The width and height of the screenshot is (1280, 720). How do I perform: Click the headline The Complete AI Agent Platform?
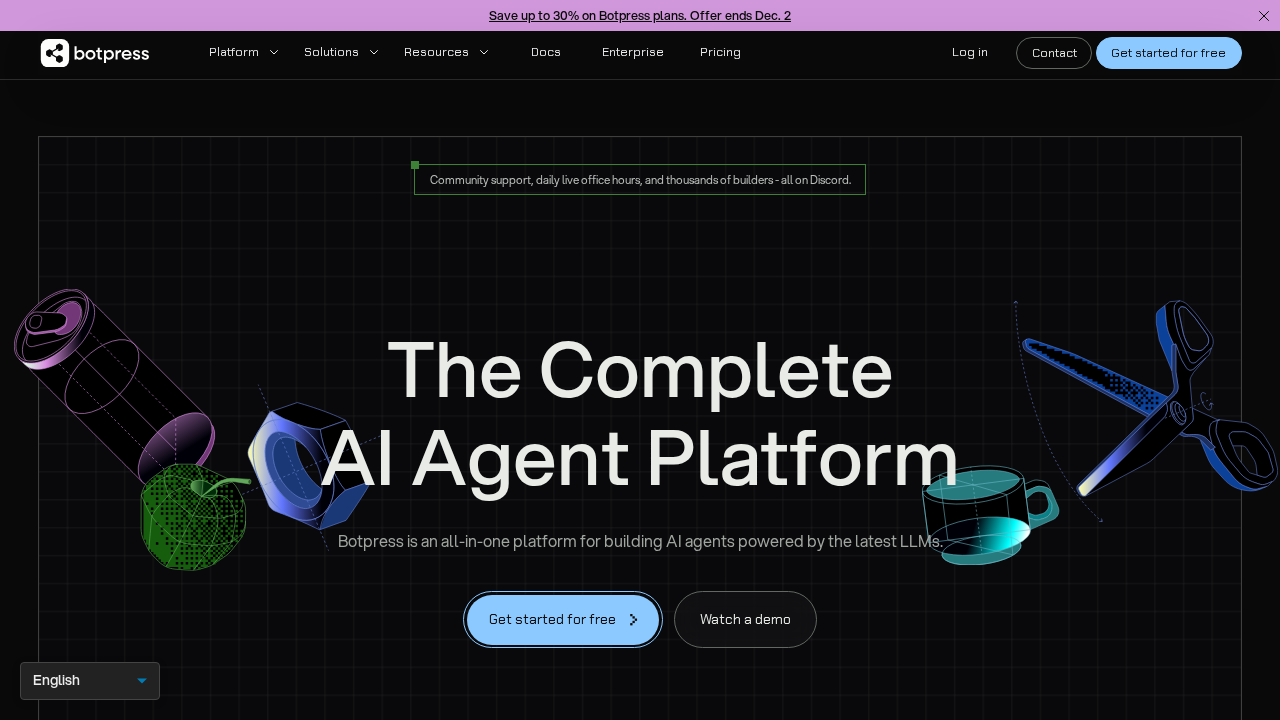[639, 415]
